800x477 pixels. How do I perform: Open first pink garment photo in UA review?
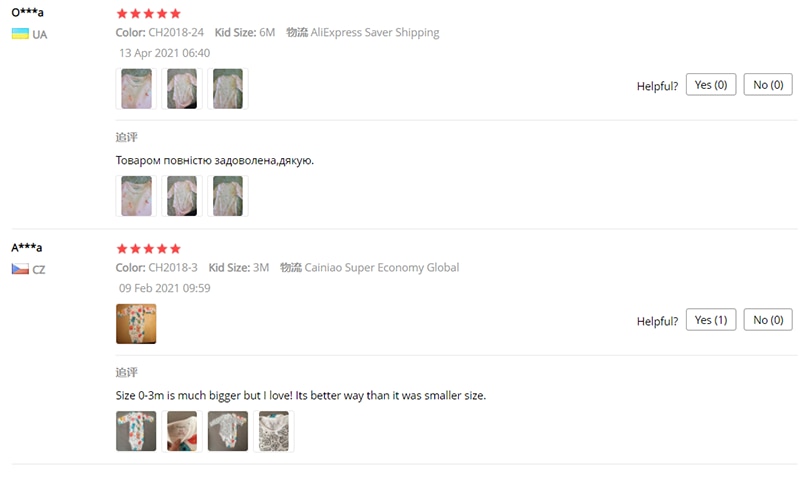tap(136, 89)
